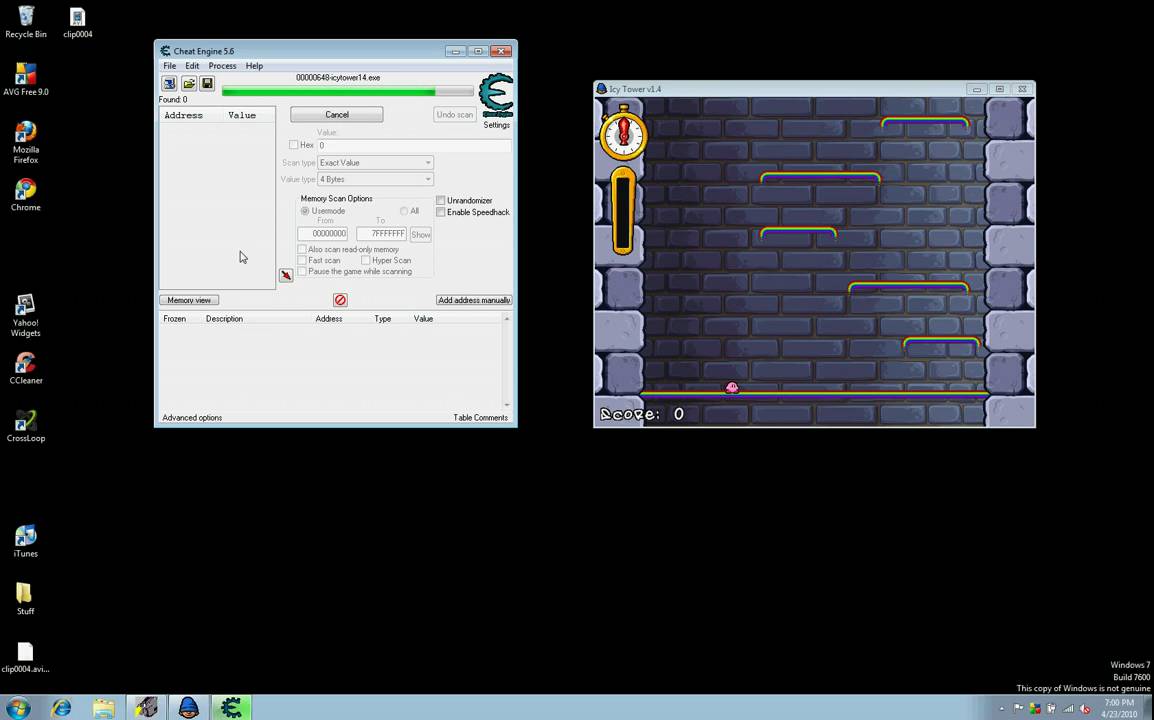This screenshot has height=720, width=1154.
Task: Open Settings via the Cheat Engine logo
Action: coord(495,95)
